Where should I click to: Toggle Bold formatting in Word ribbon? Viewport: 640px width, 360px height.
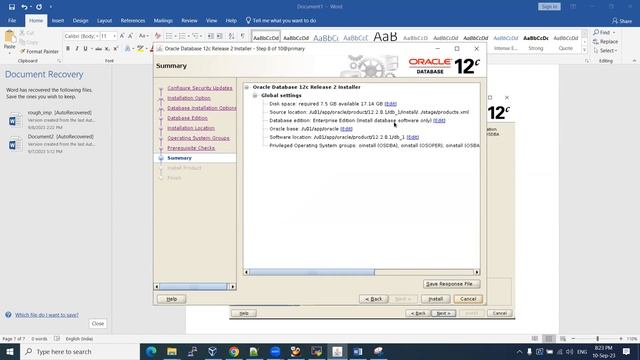[x=68, y=49]
